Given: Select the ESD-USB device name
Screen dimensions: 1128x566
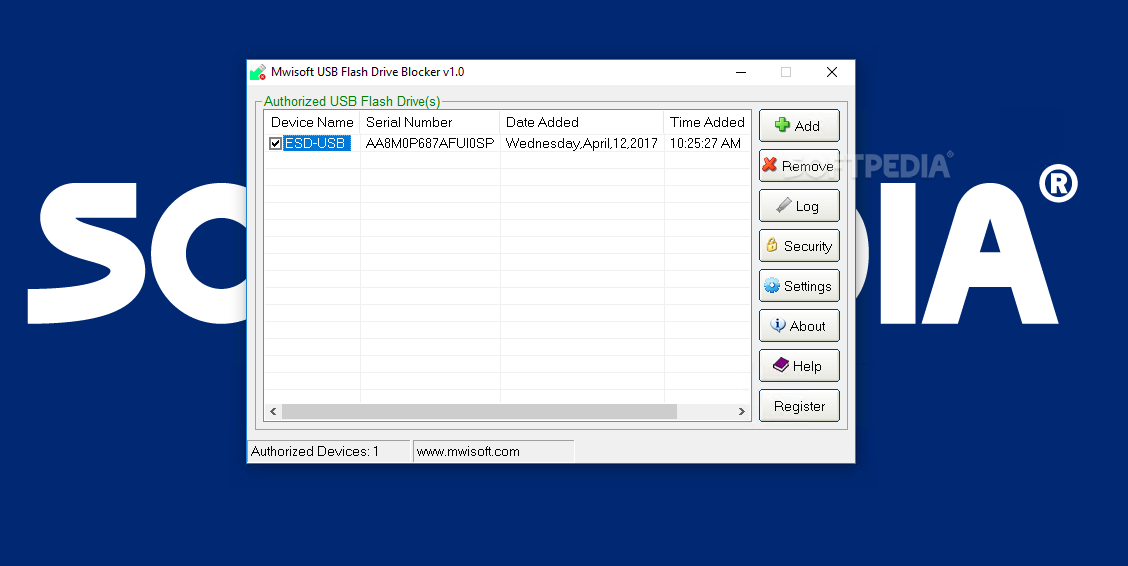Looking at the screenshot, I should coord(316,143).
